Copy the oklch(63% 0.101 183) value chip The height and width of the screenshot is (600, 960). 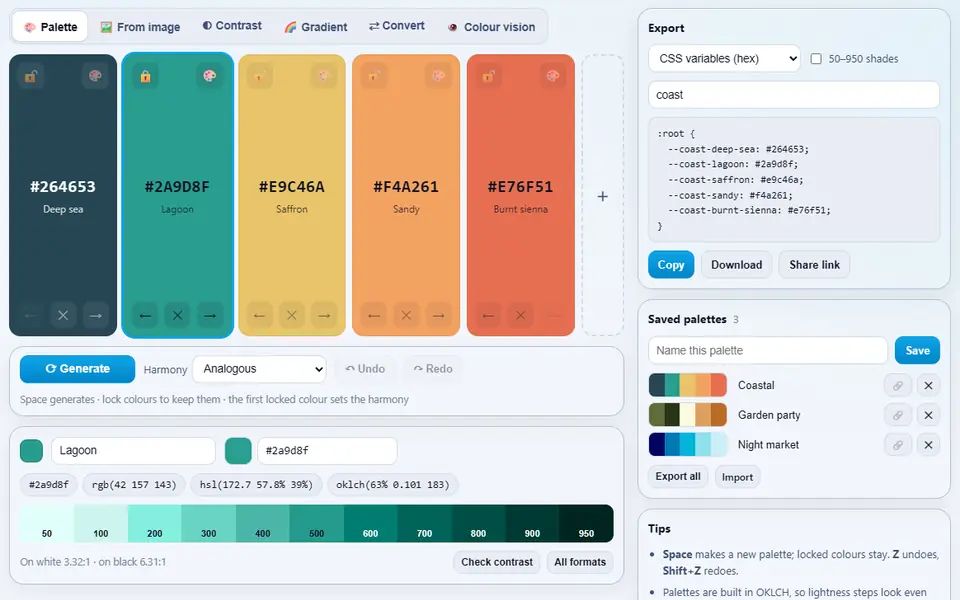(x=392, y=485)
